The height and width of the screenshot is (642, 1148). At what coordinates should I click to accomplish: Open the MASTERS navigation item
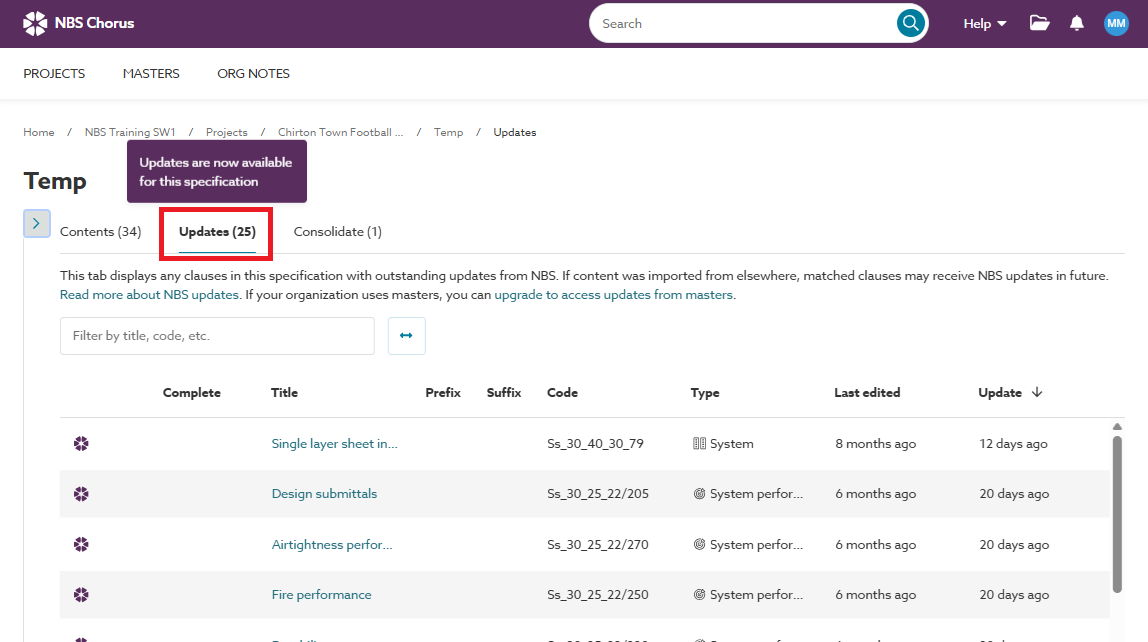pyautogui.click(x=151, y=73)
